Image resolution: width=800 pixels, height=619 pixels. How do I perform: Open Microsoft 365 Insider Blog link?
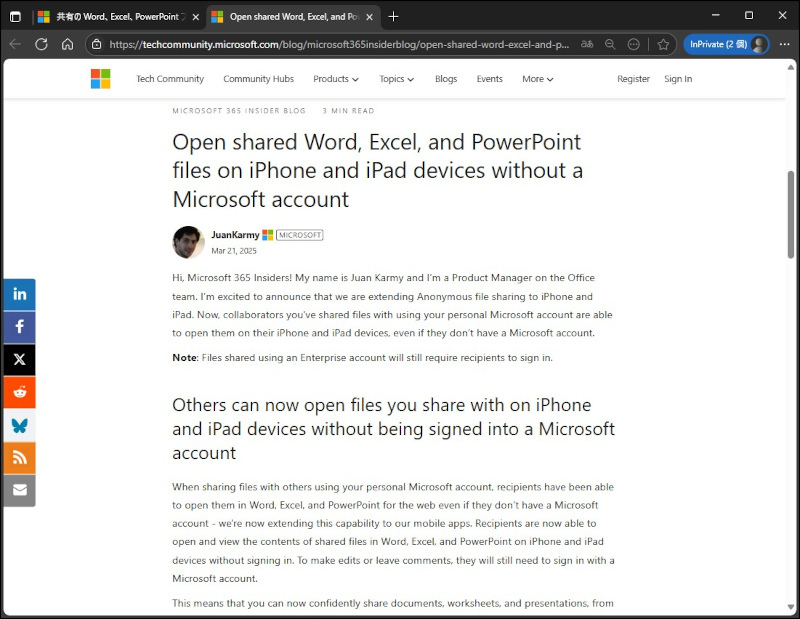tap(239, 111)
